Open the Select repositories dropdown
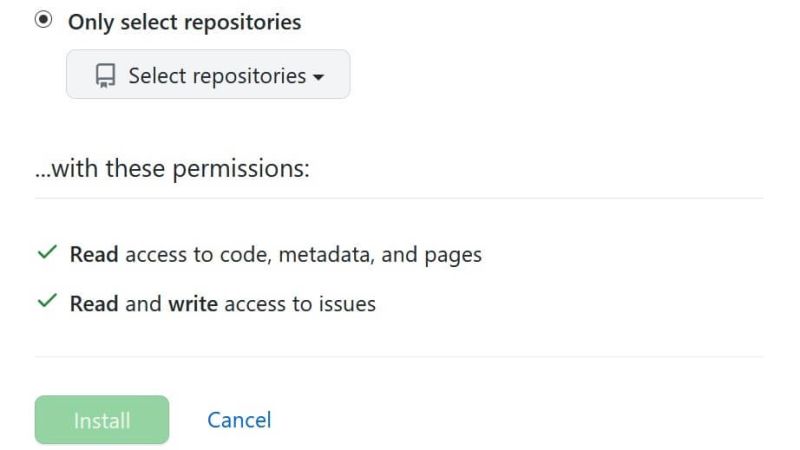800x450 pixels. point(208,75)
